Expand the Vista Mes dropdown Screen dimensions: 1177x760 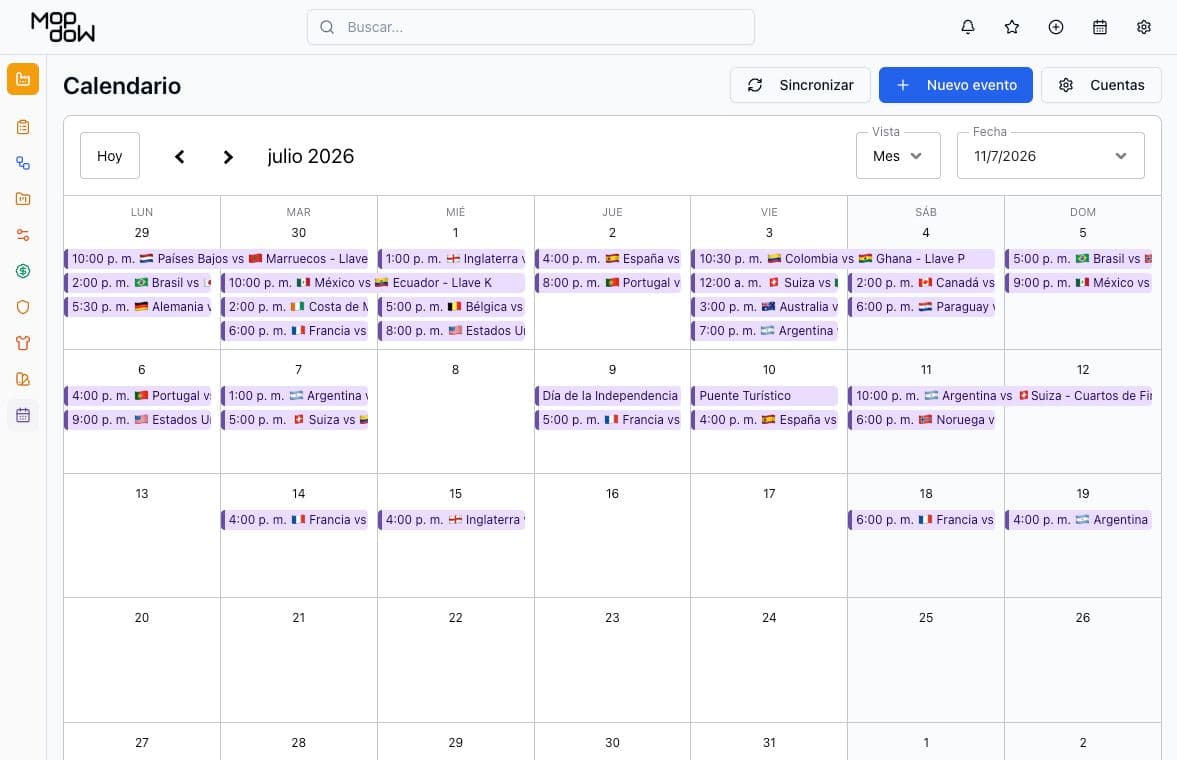tap(898, 155)
